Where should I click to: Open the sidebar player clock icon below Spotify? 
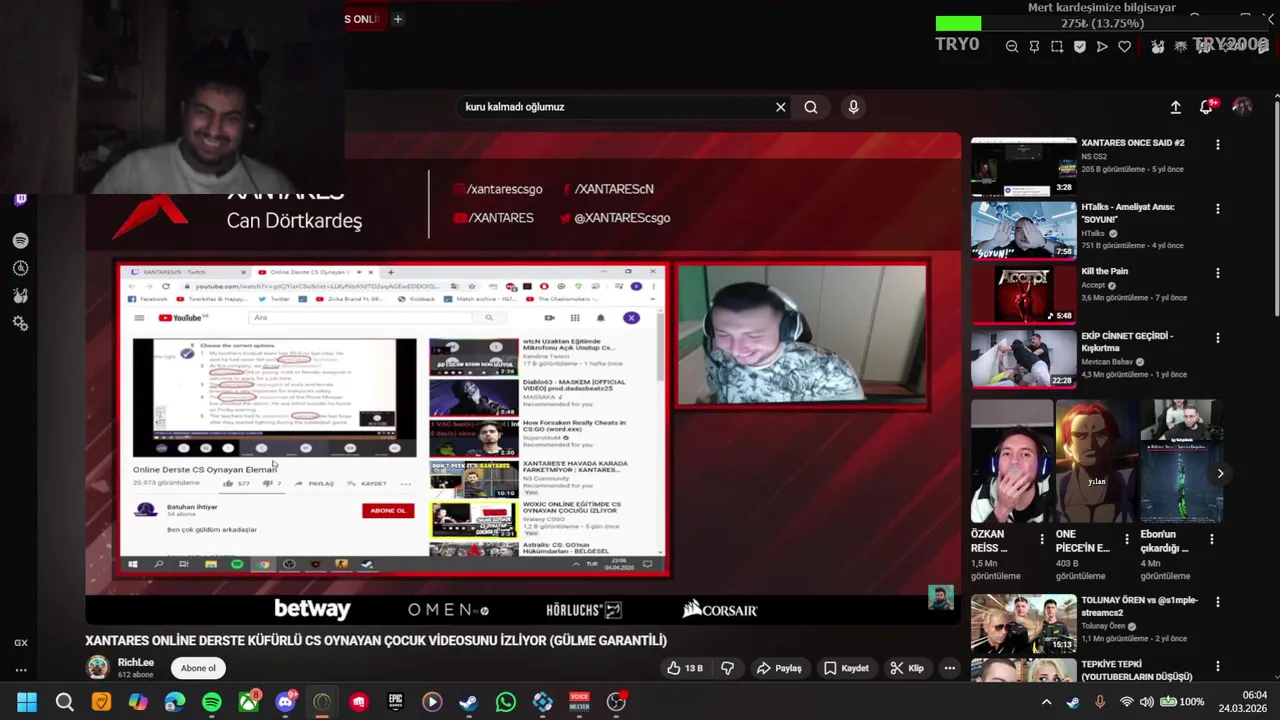(20, 268)
